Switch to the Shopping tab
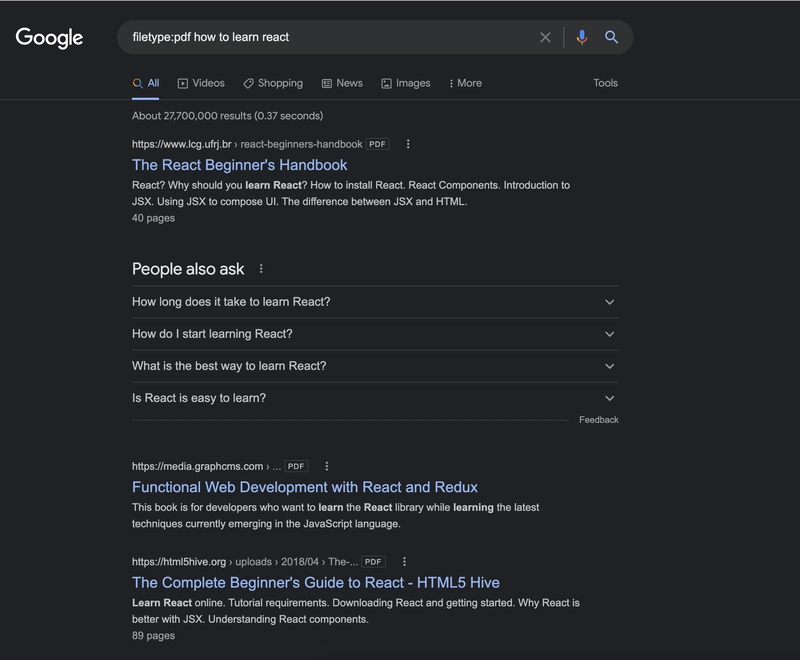Screen dimensions: 800x660 click(273, 83)
